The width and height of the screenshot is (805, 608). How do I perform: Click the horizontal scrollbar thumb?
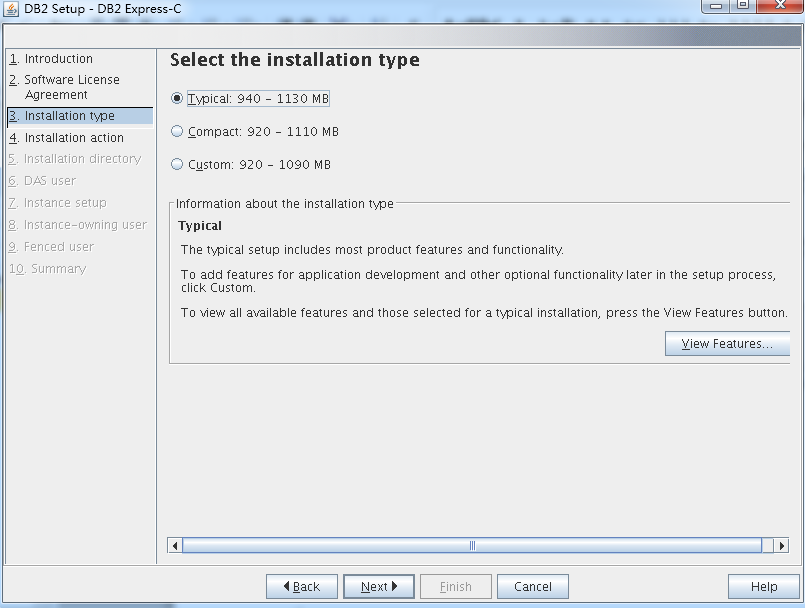(x=472, y=545)
